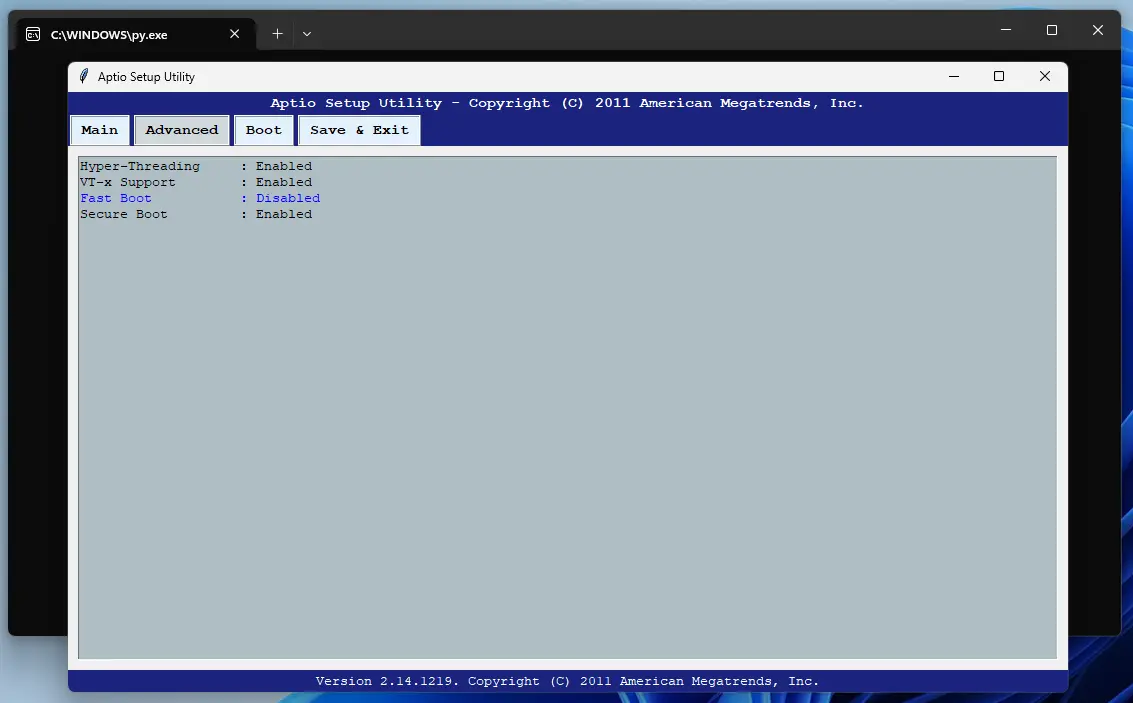Select the Hyper-Threading setting label
This screenshot has height=703, width=1133.
click(140, 166)
